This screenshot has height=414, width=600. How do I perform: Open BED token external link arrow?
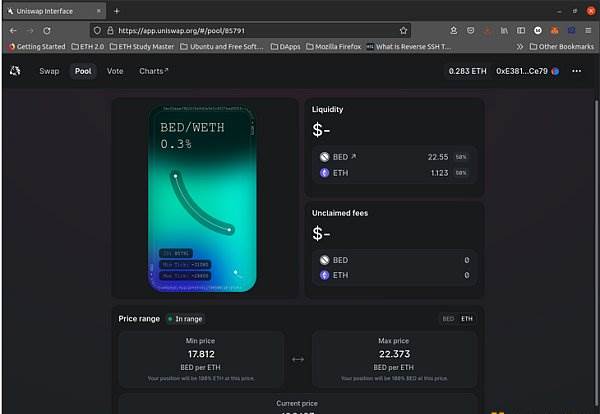click(x=354, y=156)
